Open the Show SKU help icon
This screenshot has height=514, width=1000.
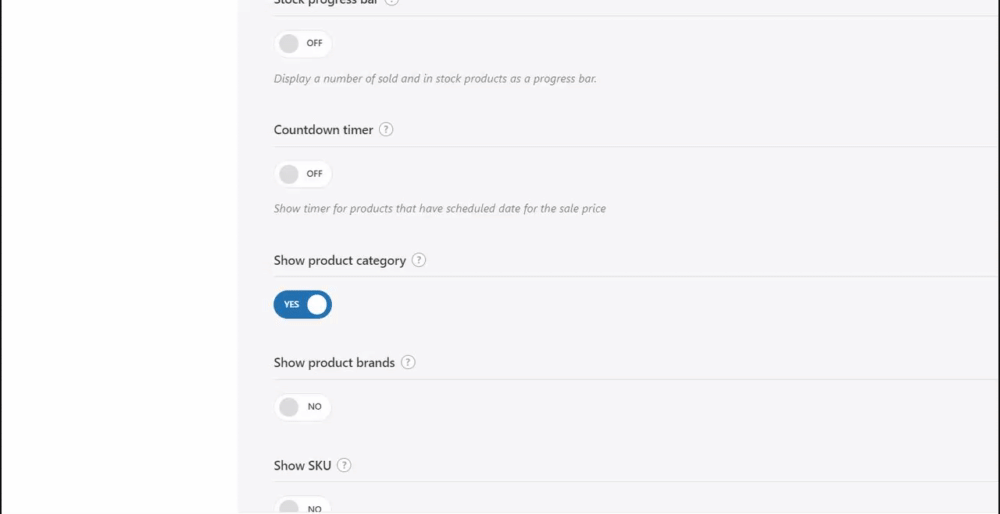click(344, 466)
